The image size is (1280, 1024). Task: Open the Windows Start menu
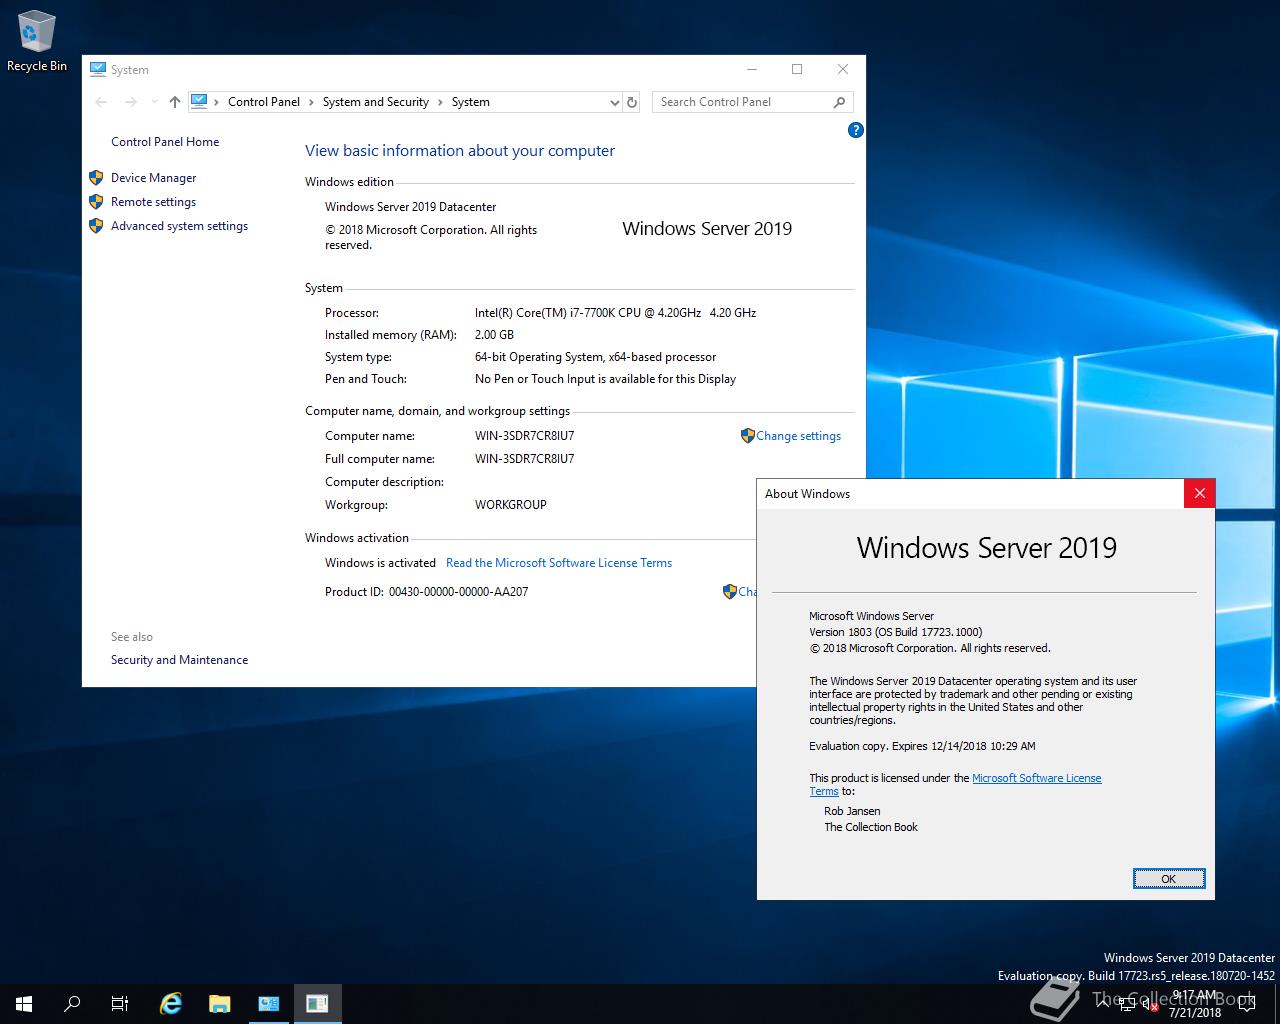tap(24, 1003)
